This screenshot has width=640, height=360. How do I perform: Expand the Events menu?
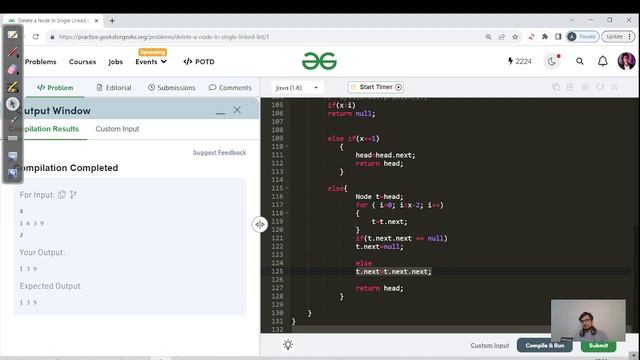coord(151,62)
